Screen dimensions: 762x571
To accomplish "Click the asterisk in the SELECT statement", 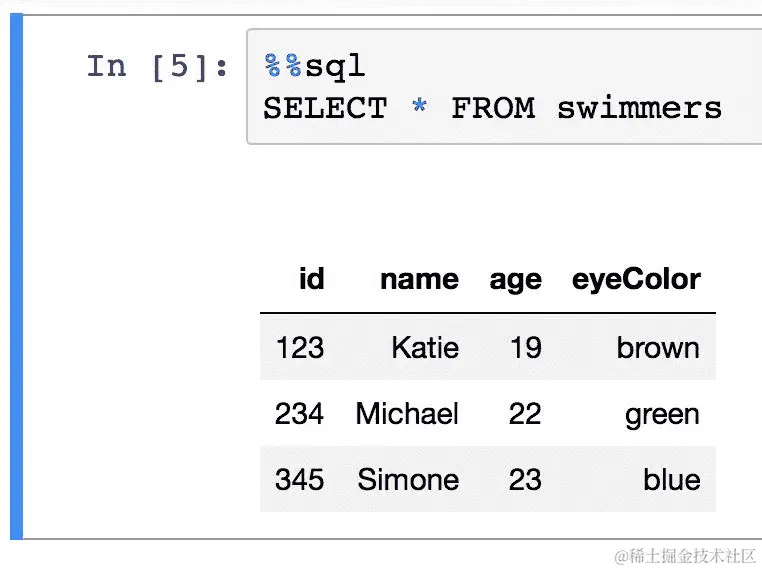I will (418, 108).
